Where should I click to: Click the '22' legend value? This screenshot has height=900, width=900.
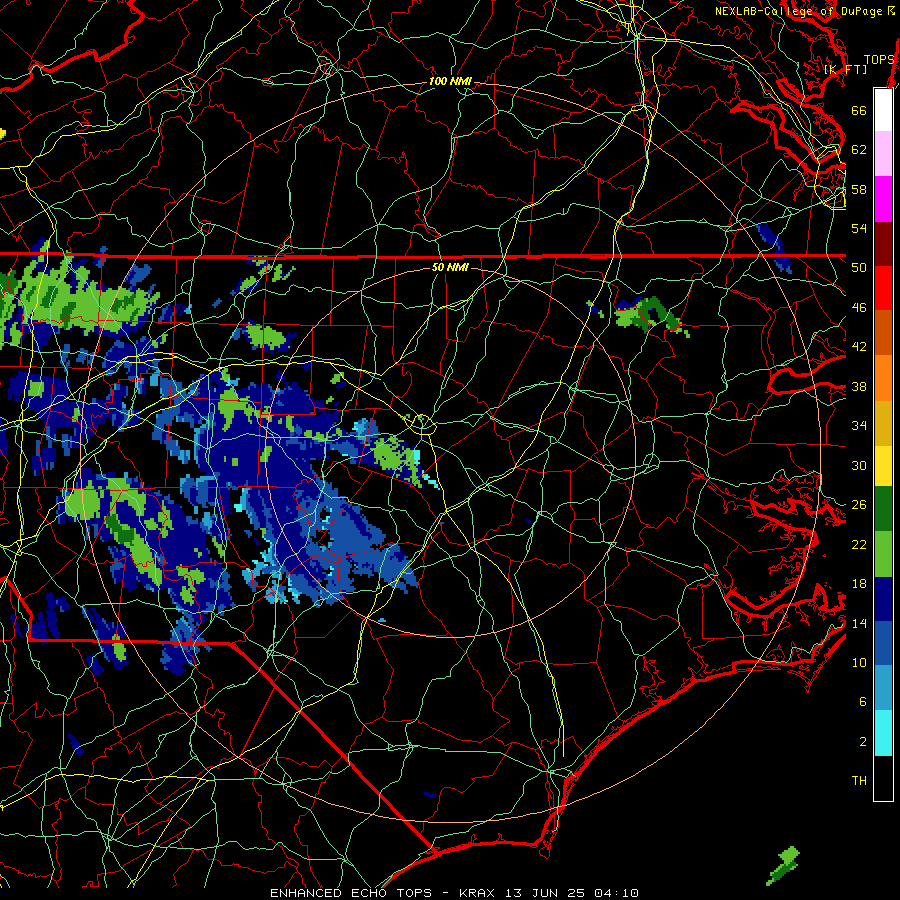pos(859,545)
